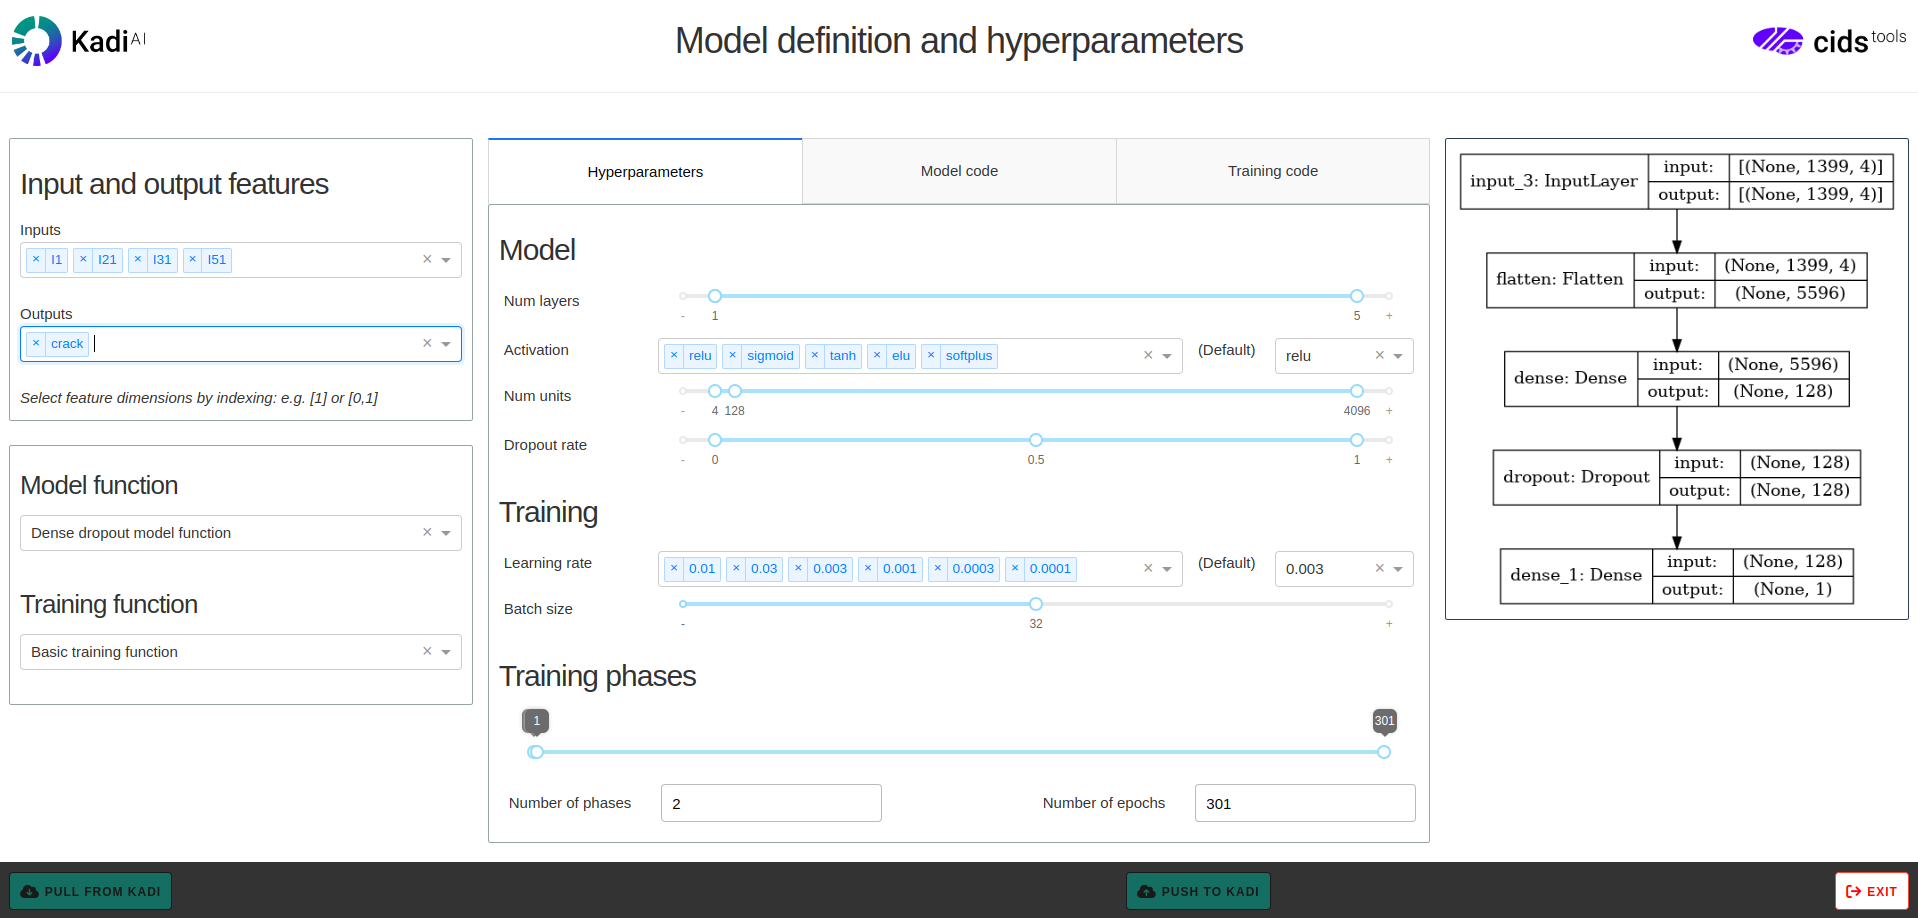Remove the I21 tag from Inputs
Screen dimensions: 1918x918
83,260
